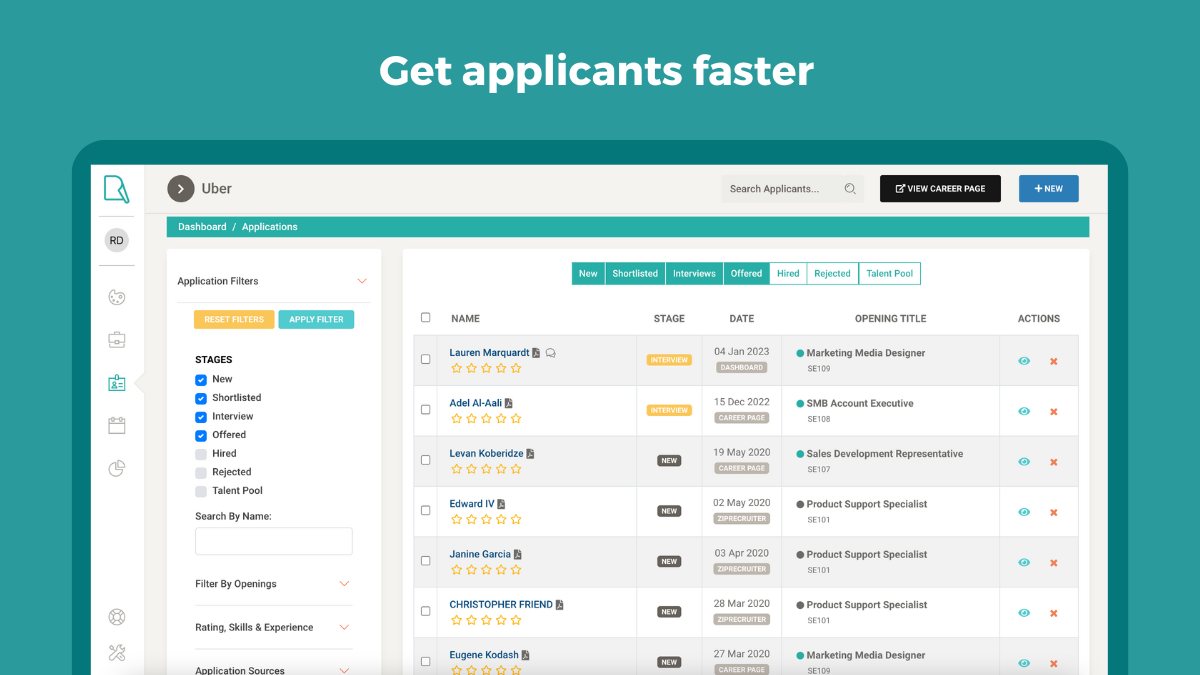The width and height of the screenshot is (1200, 675).
Task: Open the palette theme icon in sidebar
Action: point(117,297)
